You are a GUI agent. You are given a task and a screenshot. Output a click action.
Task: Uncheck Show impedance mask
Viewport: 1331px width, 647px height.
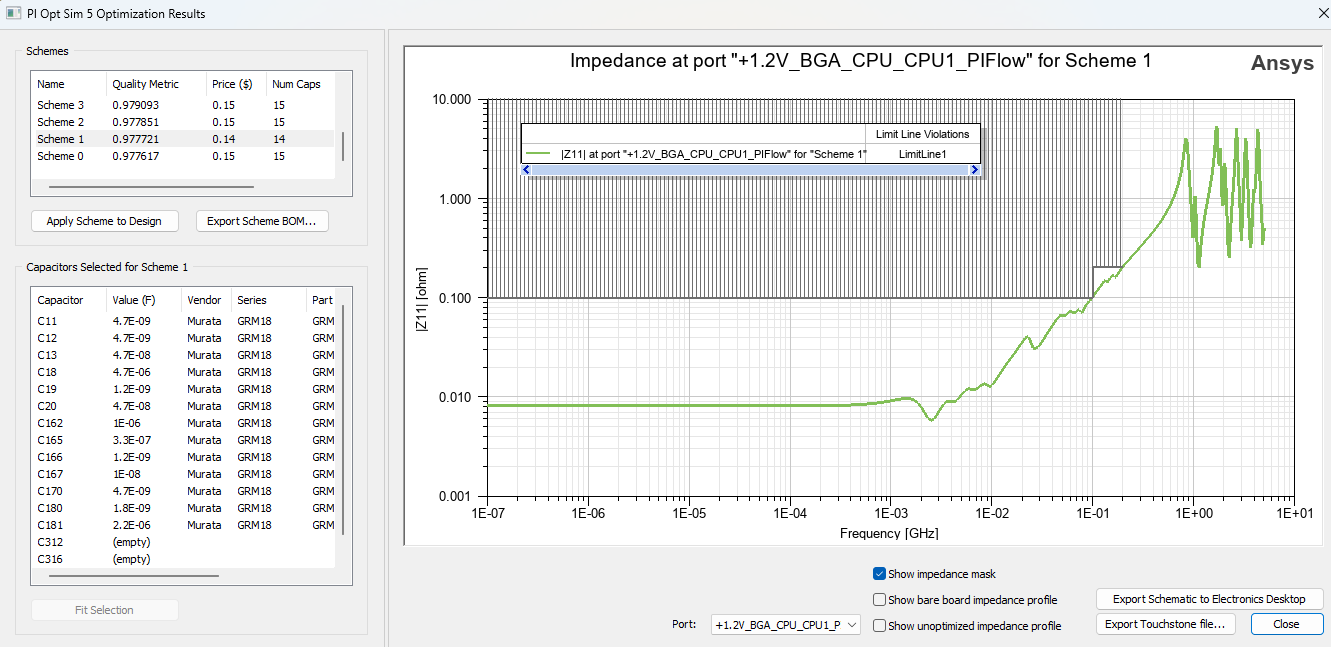[880, 574]
